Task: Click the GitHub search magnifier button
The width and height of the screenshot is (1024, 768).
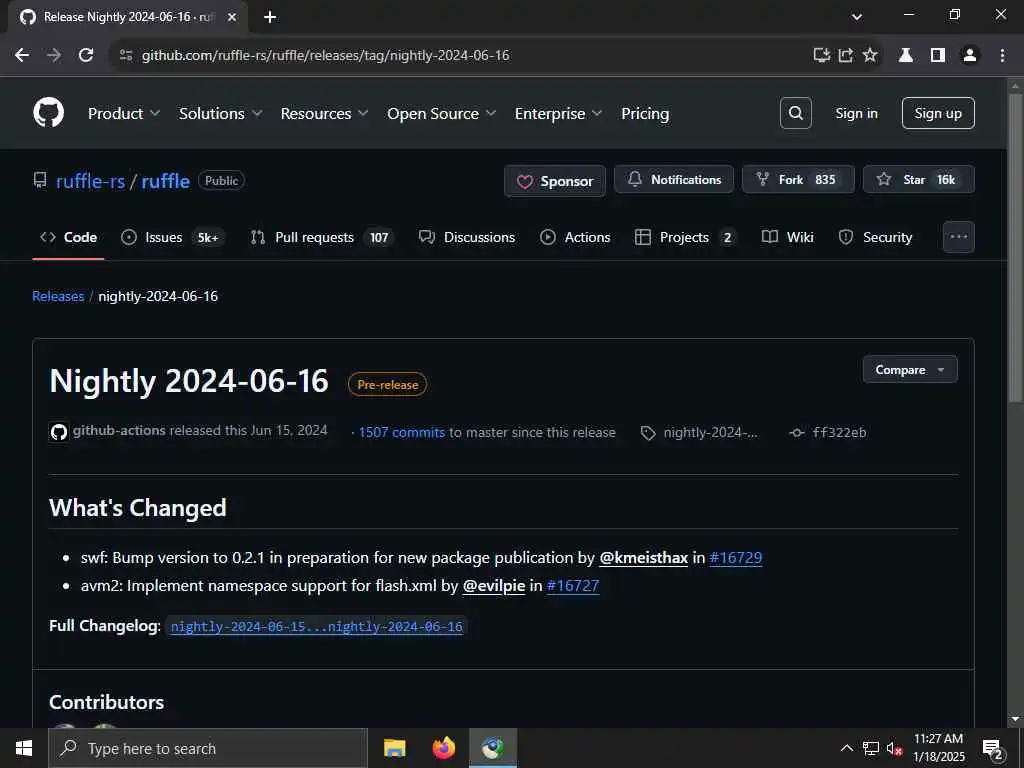Action: (795, 113)
